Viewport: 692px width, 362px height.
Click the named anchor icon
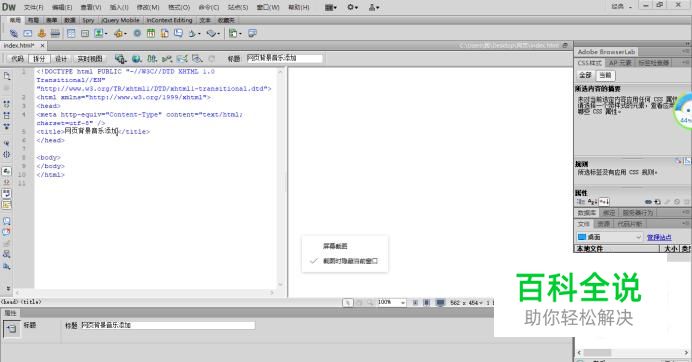(x=41, y=33)
